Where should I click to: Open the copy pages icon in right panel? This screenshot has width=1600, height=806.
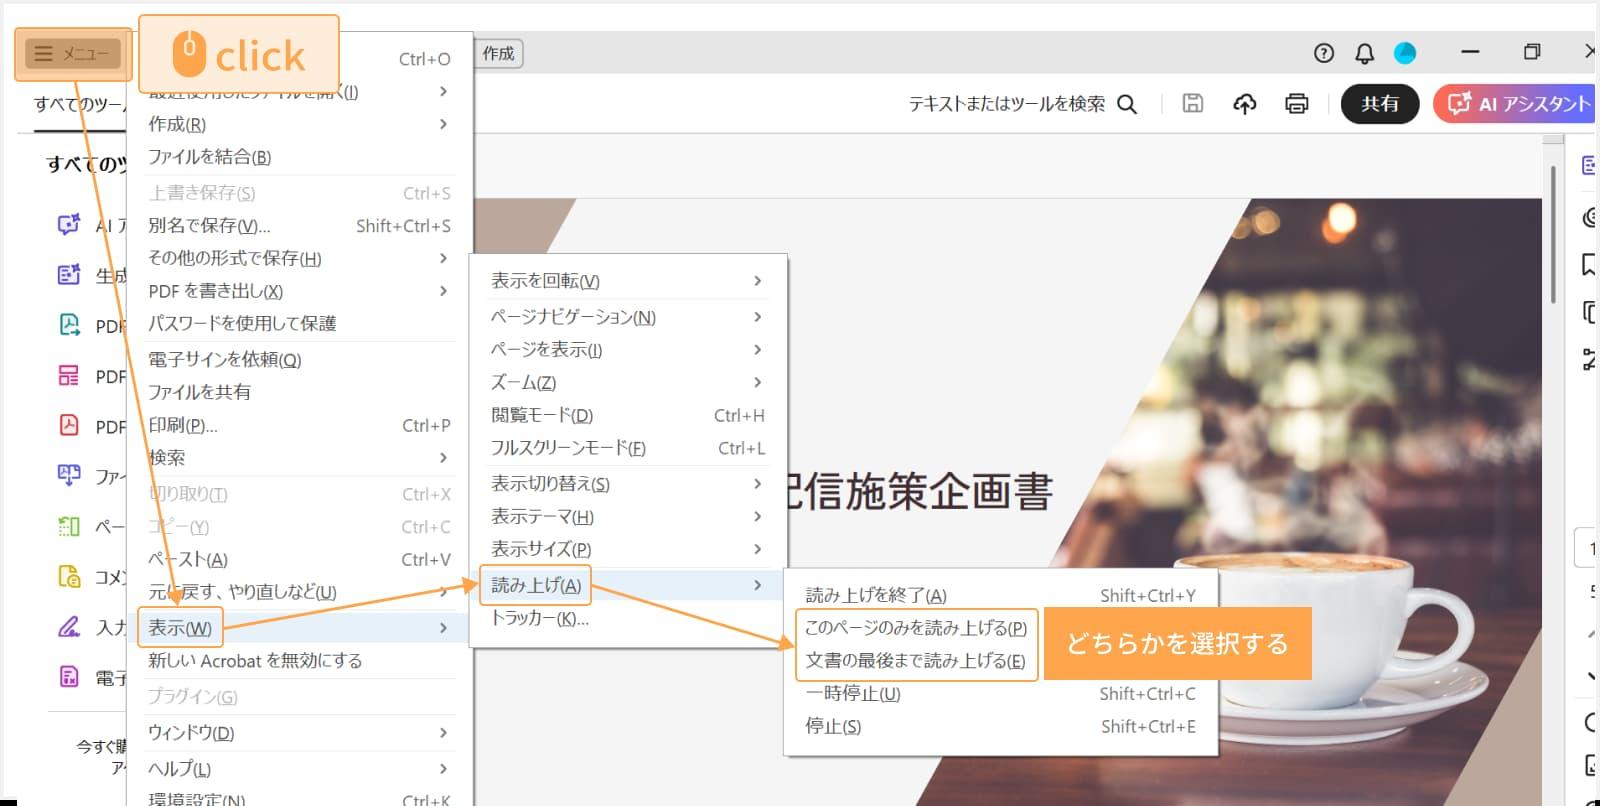tap(1589, 312)
